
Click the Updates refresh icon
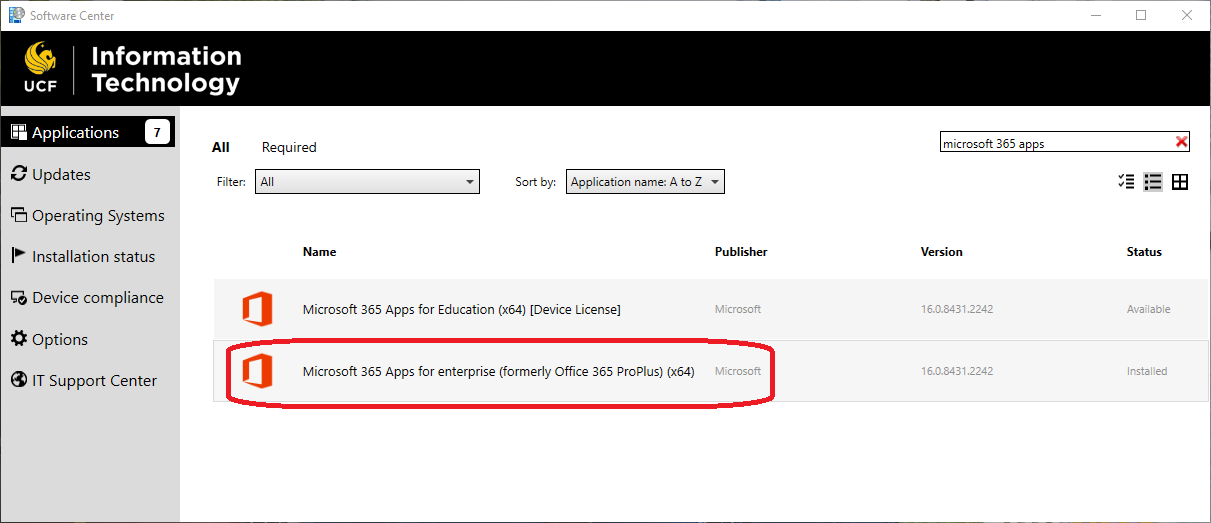(x=18, y=174)
